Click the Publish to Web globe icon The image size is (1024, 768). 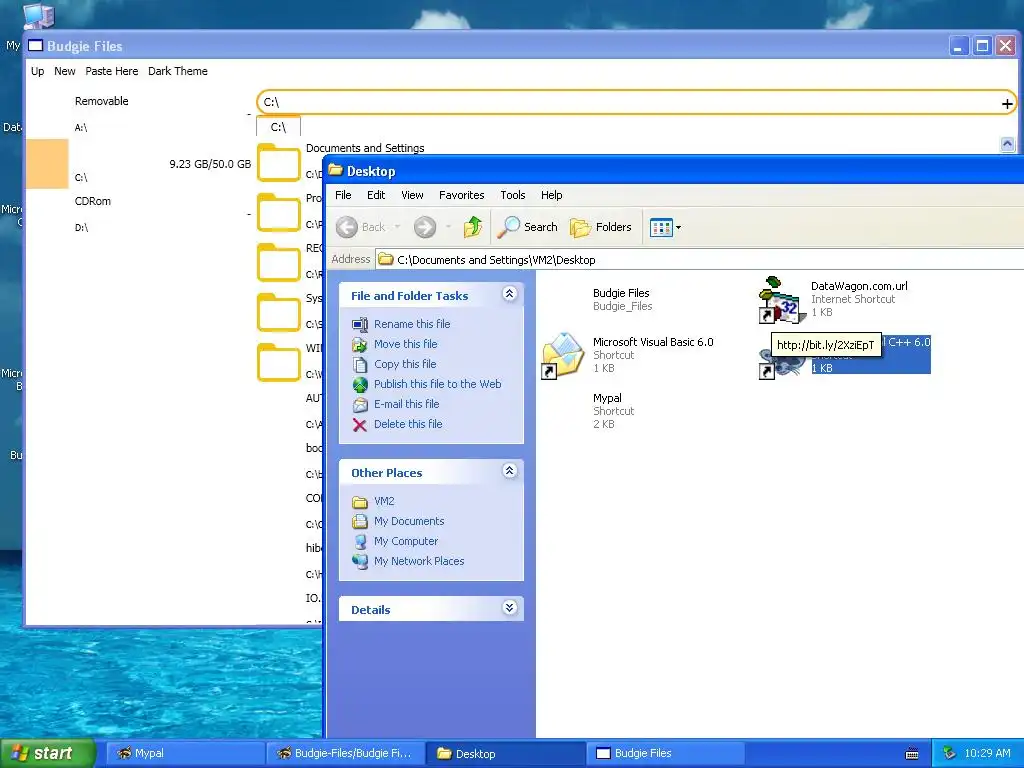point(360,385)
